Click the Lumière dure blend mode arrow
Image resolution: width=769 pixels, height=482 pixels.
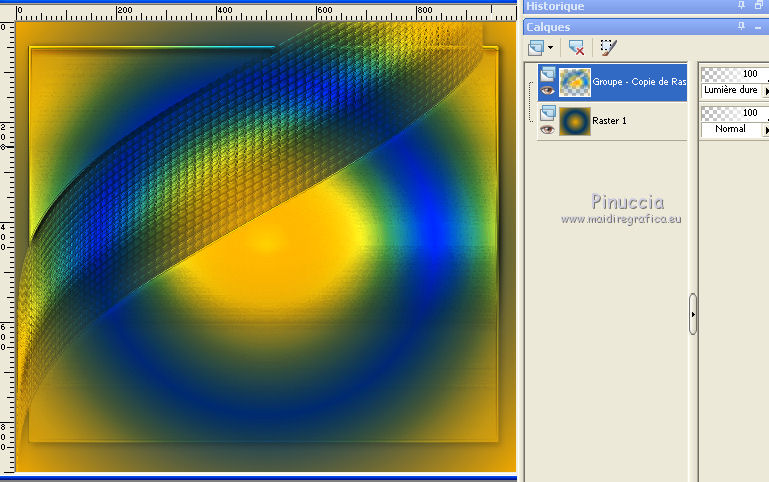click(766, 91)
